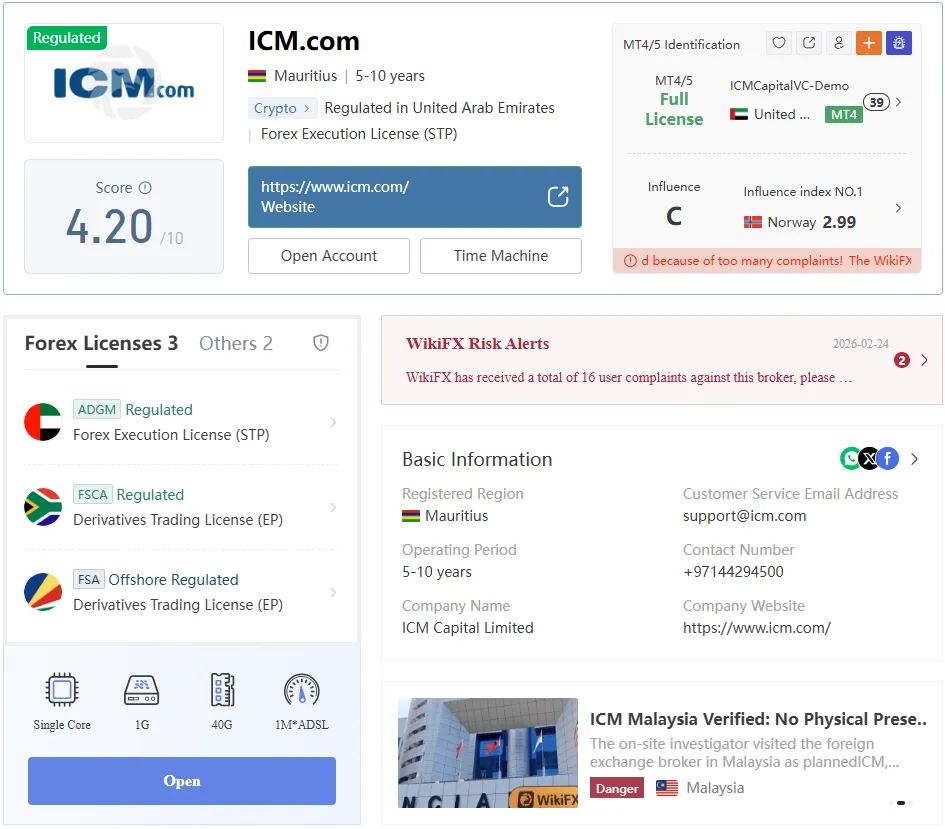This screenshot has height=829, width=945.
Task: Expand the FSCA Regulated license row arrow
Action: coord(333,507)
